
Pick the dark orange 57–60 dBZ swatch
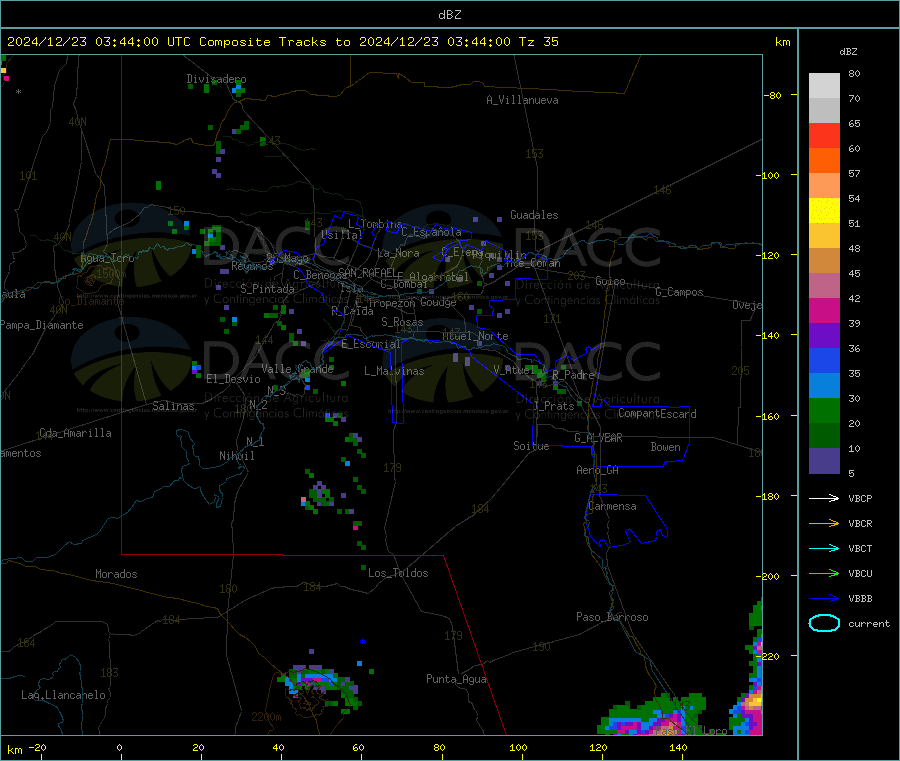[824, 161]
